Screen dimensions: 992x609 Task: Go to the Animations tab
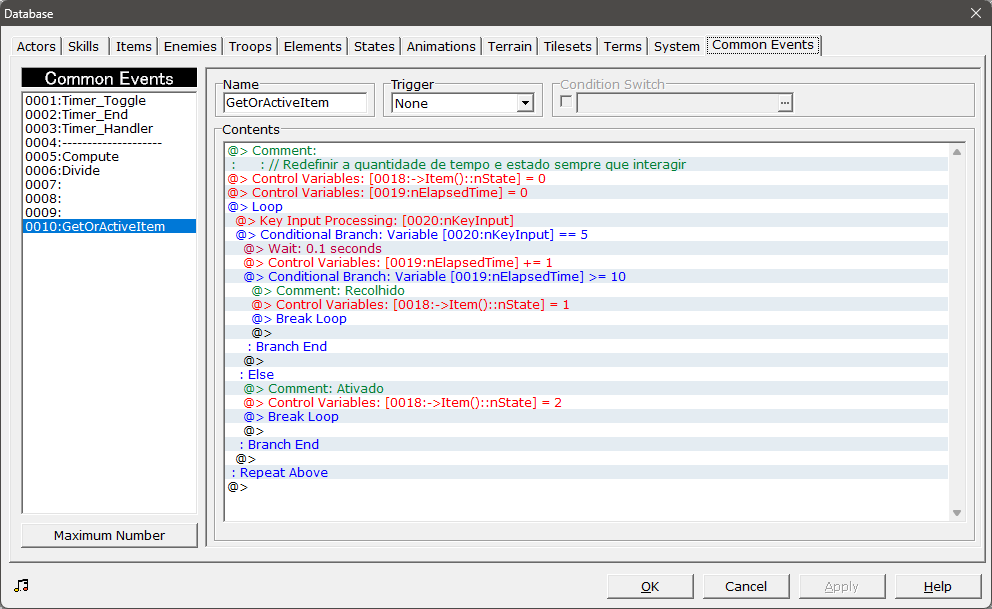coord(441,47)
